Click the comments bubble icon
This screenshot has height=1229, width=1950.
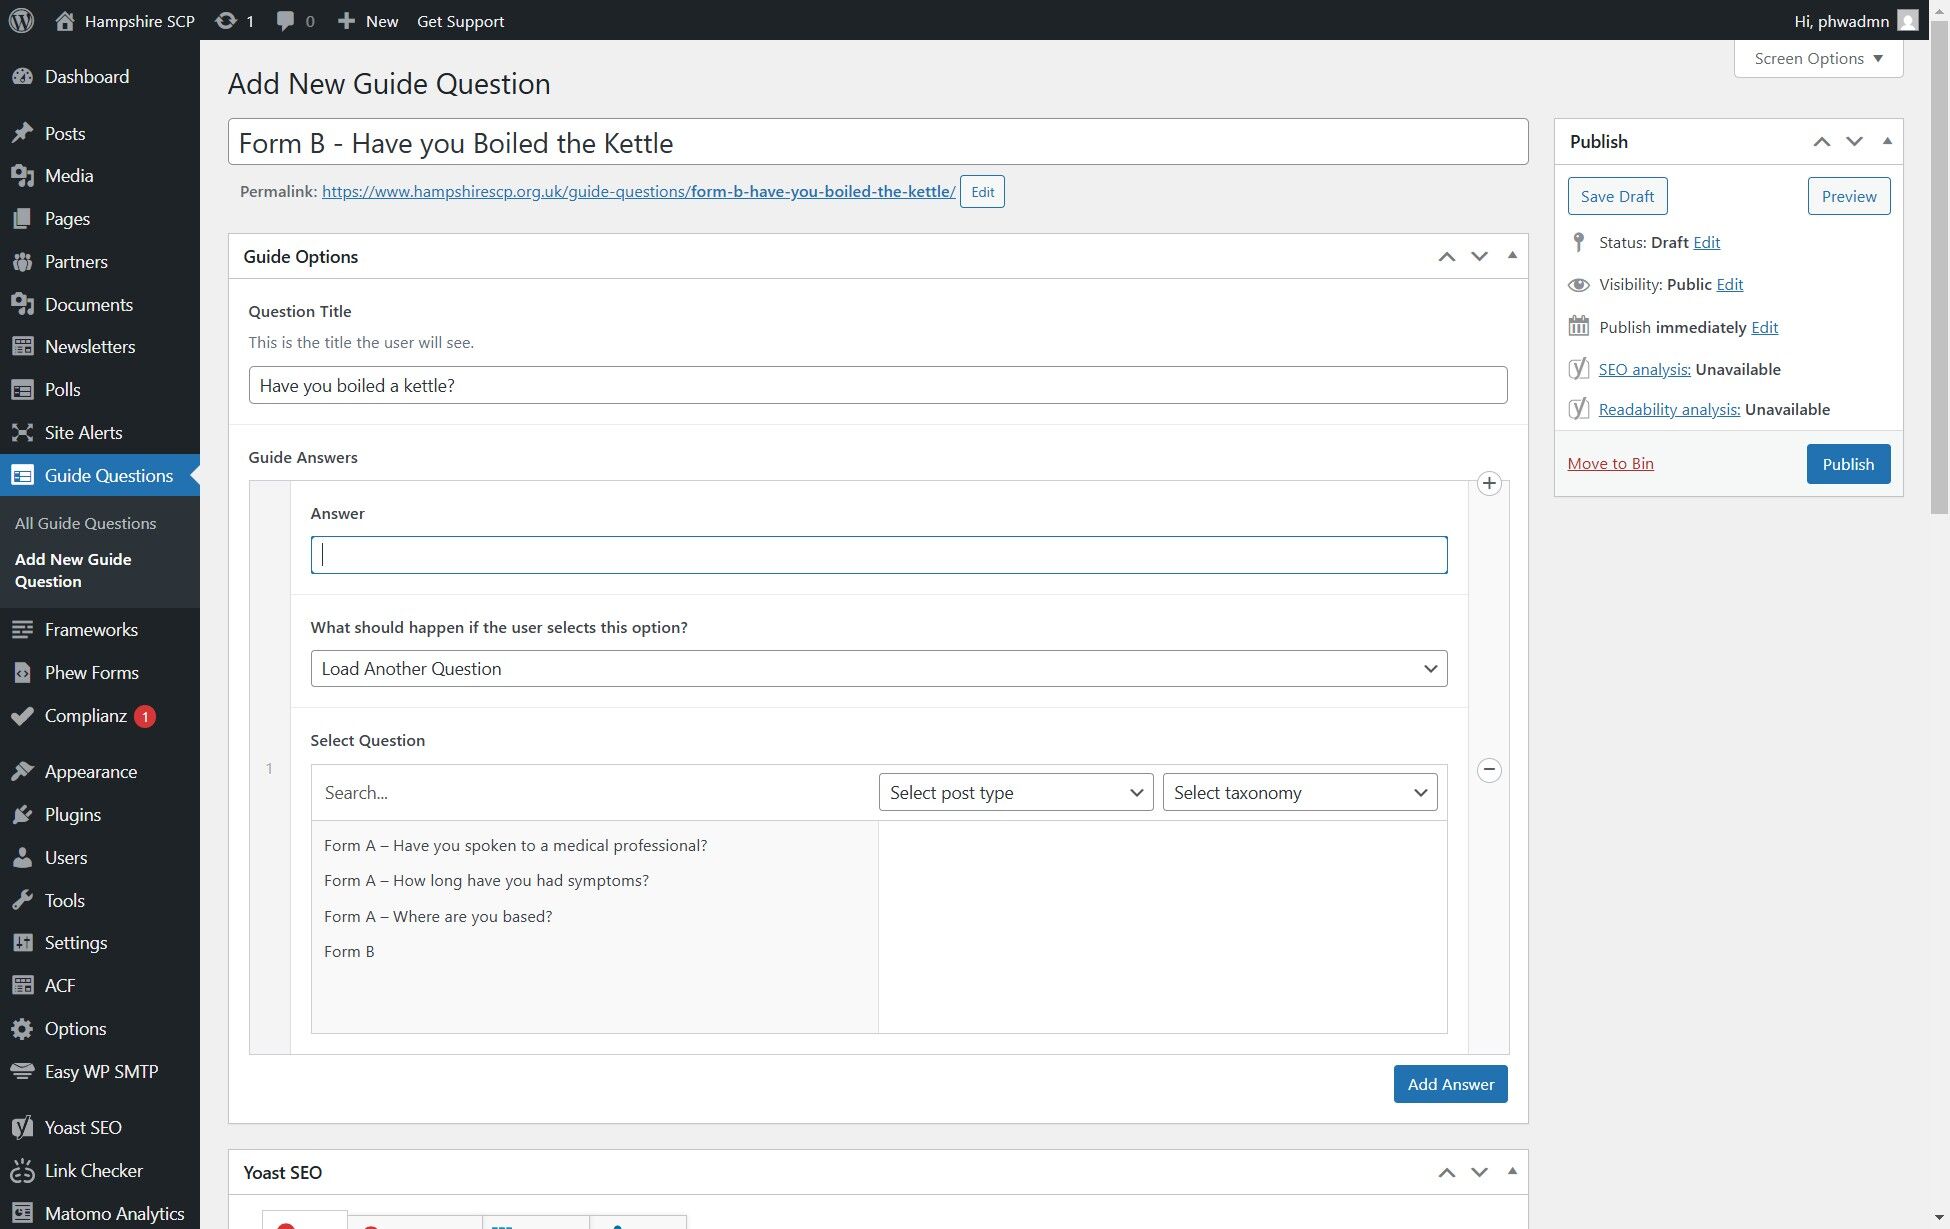(286, 21)
